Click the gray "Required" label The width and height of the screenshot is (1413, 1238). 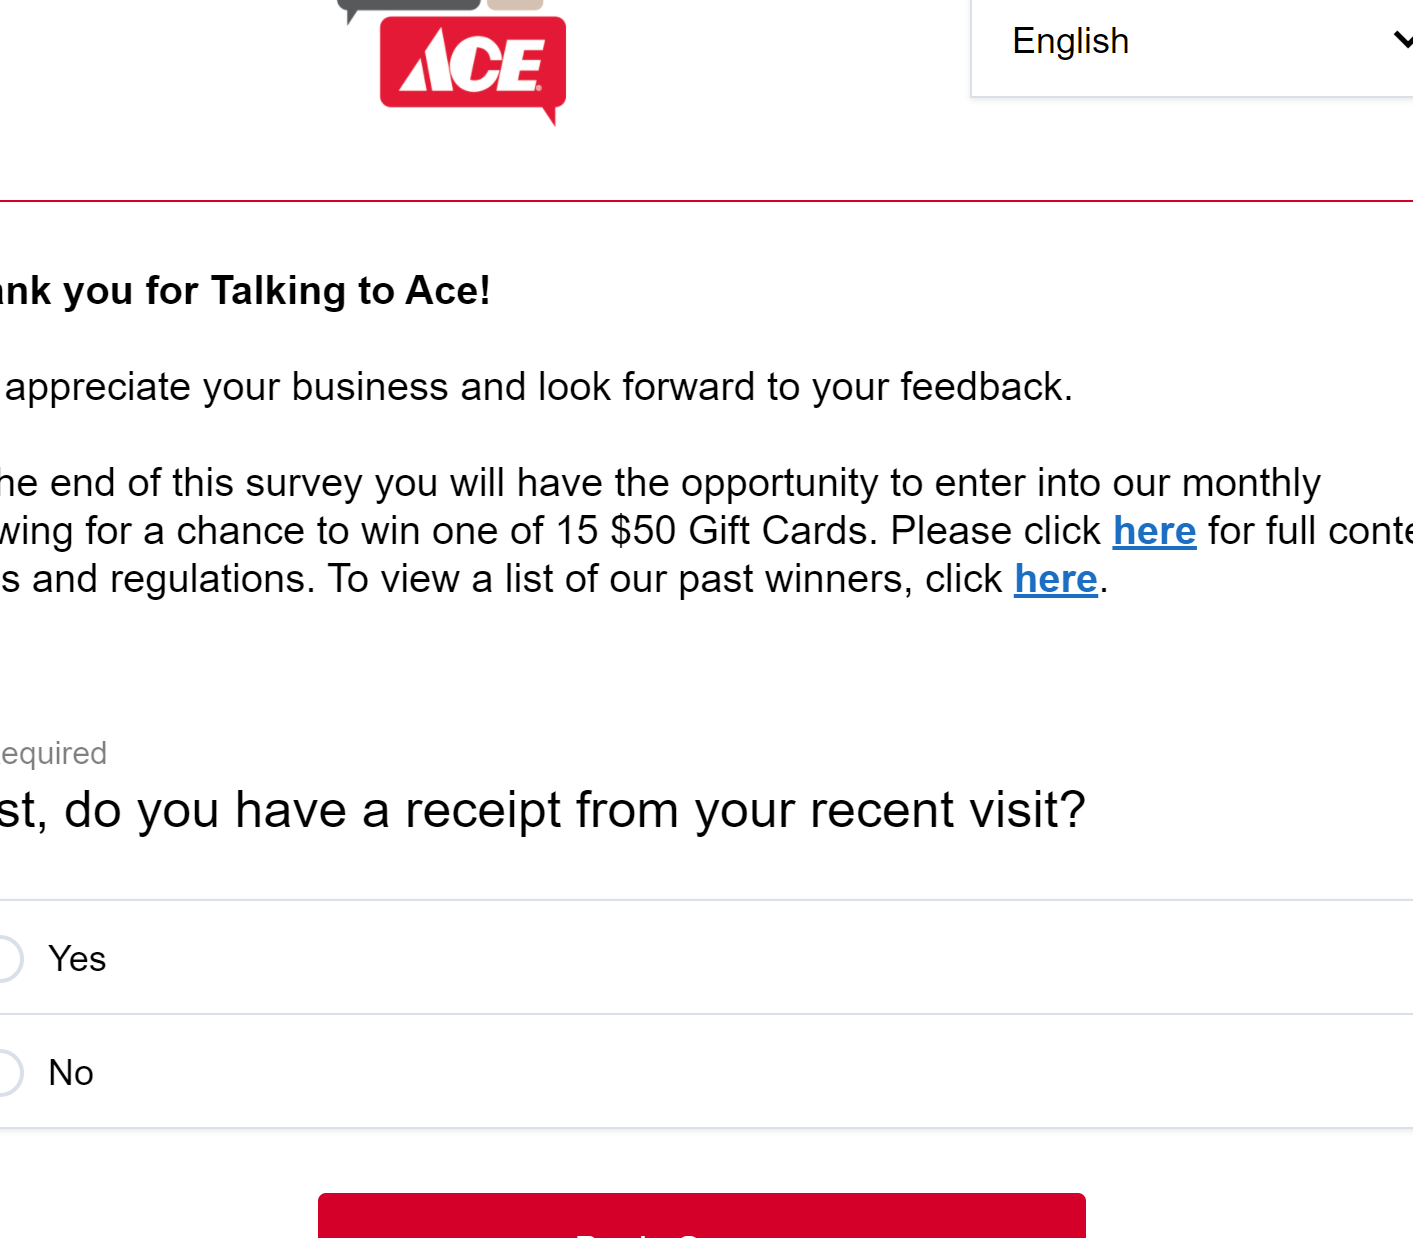tap(54, 753)
